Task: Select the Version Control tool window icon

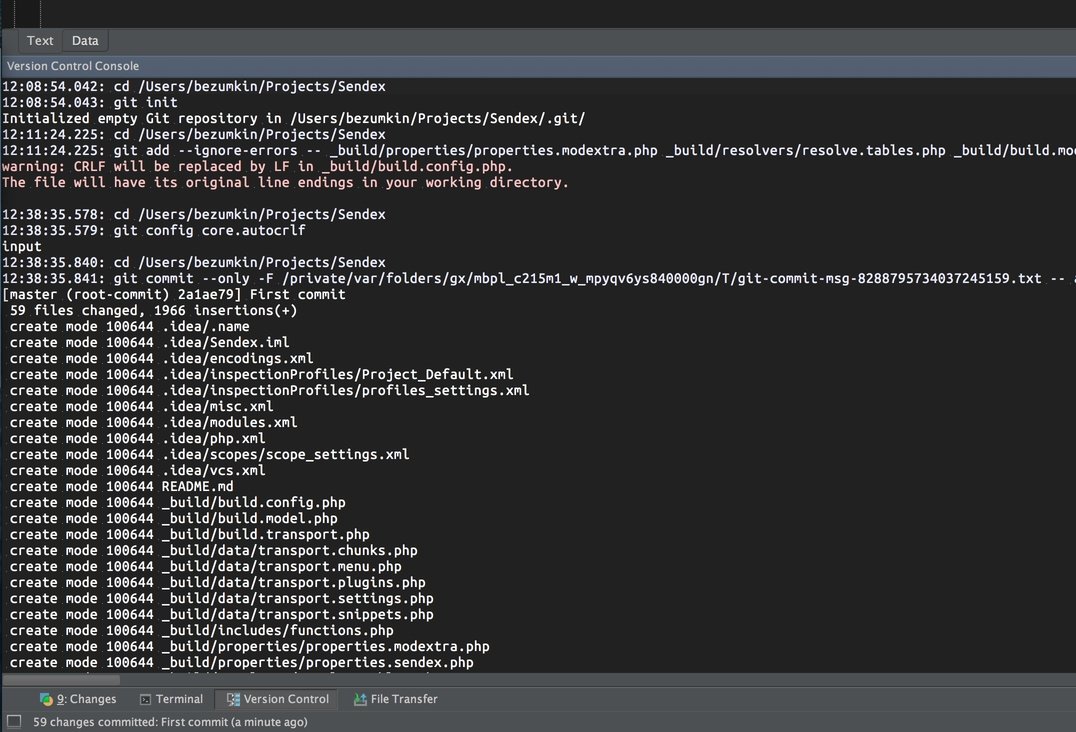Action: coord(234,699)
